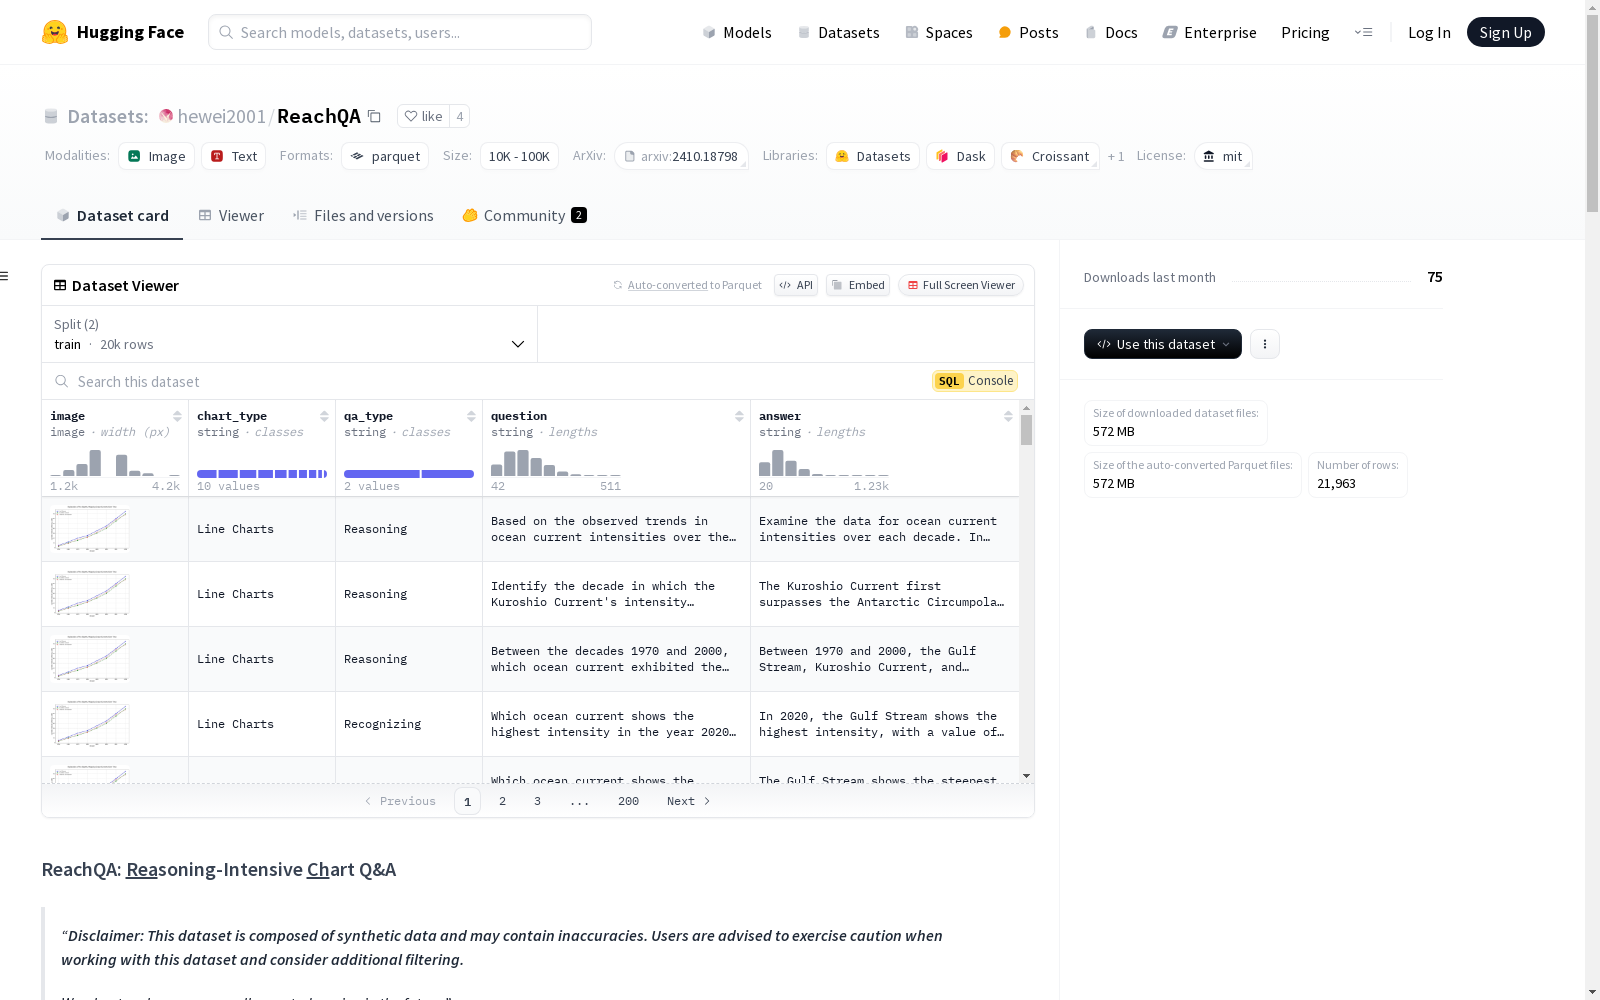1600x1000 pixels.
Task: Select the Dask library tag
Action: [x=960, y=156]
